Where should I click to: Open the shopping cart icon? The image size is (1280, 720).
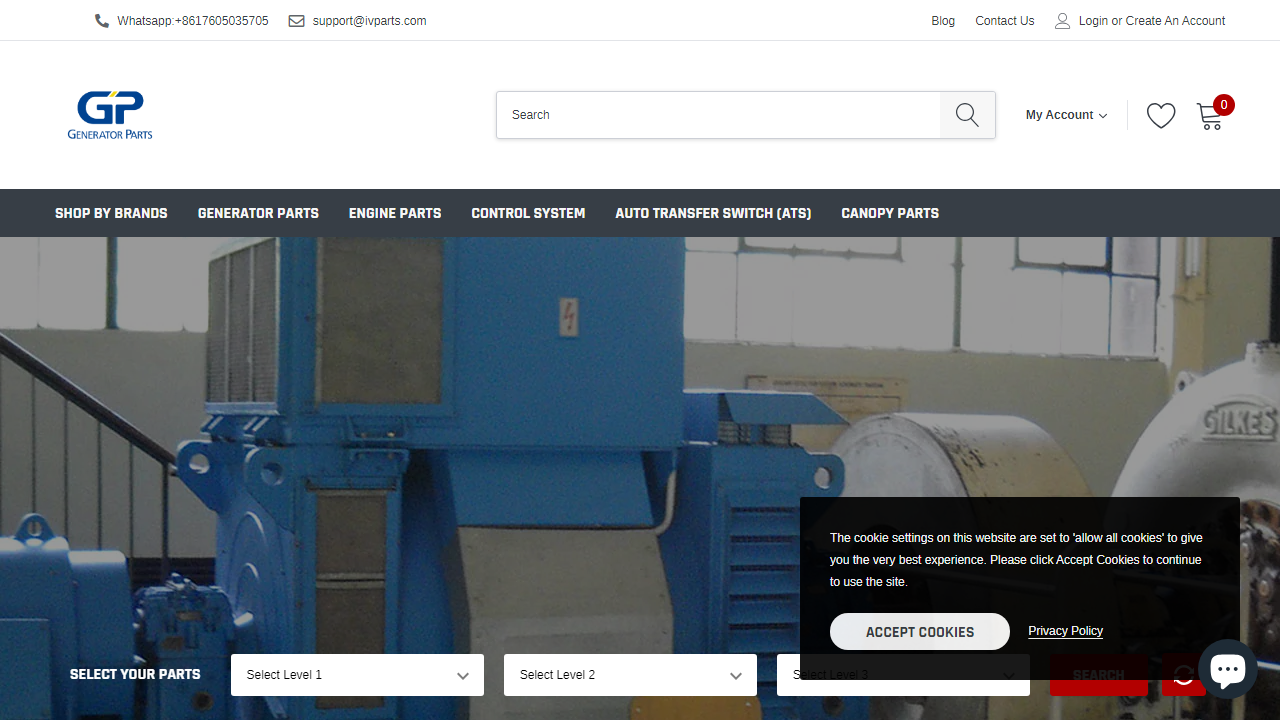tap(1209, 117)
